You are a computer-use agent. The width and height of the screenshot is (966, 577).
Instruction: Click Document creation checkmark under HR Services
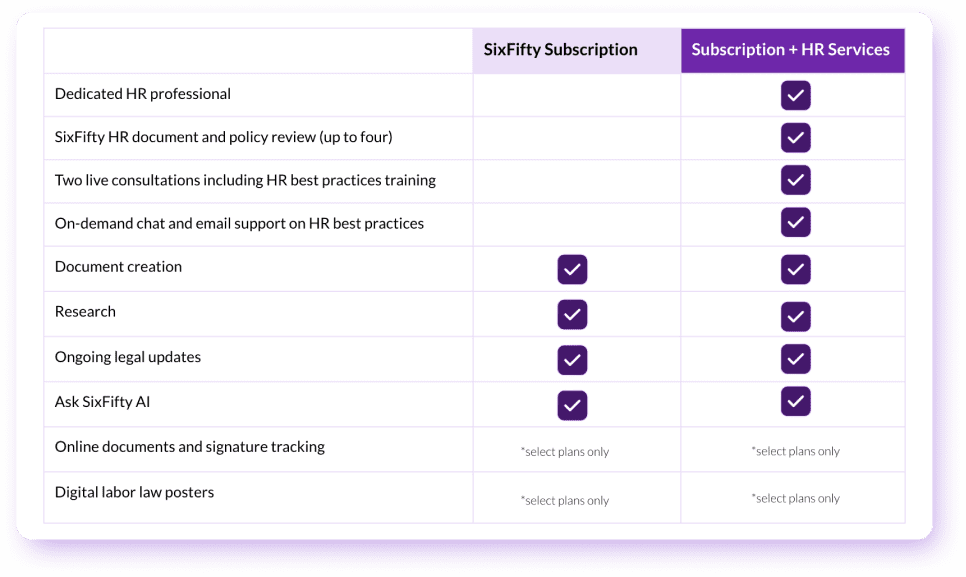[795, 269]
